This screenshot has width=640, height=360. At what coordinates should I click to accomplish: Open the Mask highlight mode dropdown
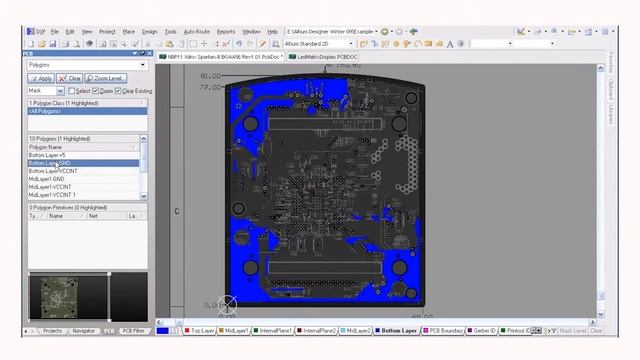[x=60, y=91]
